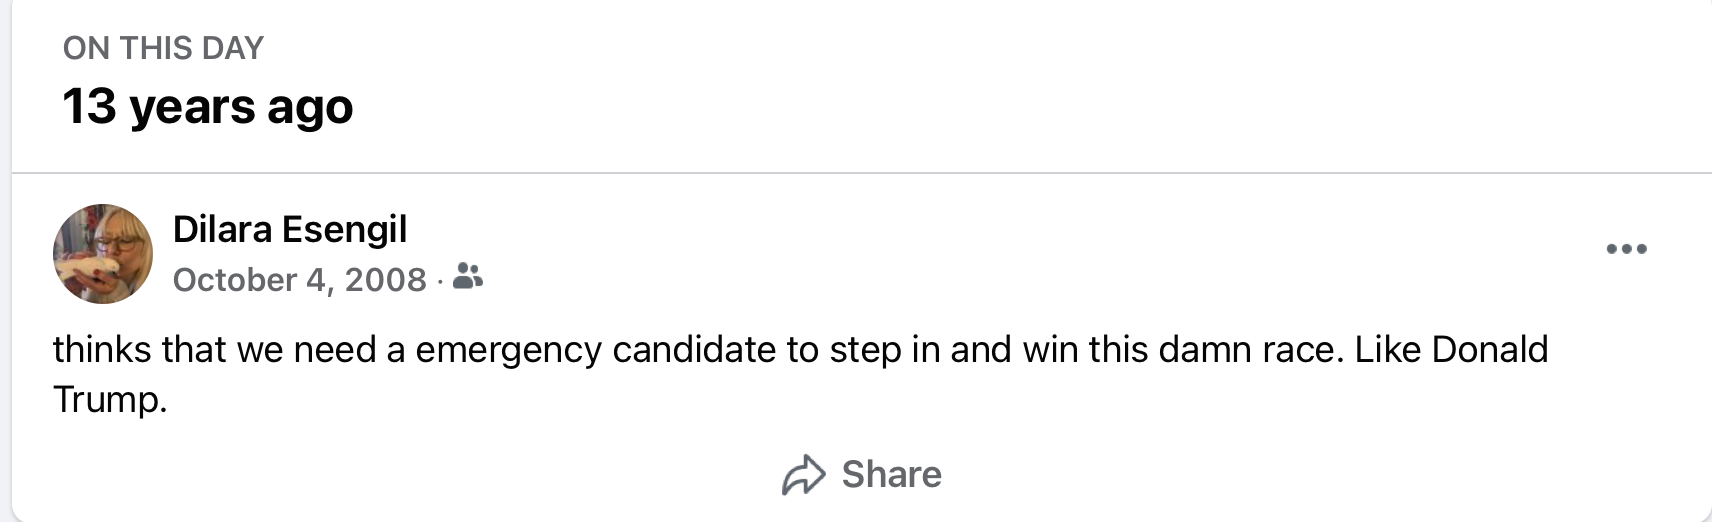Click the word "Trump." on second line
The width and height of the screenshot is (1712, 522).
click(x=110, y=399)
